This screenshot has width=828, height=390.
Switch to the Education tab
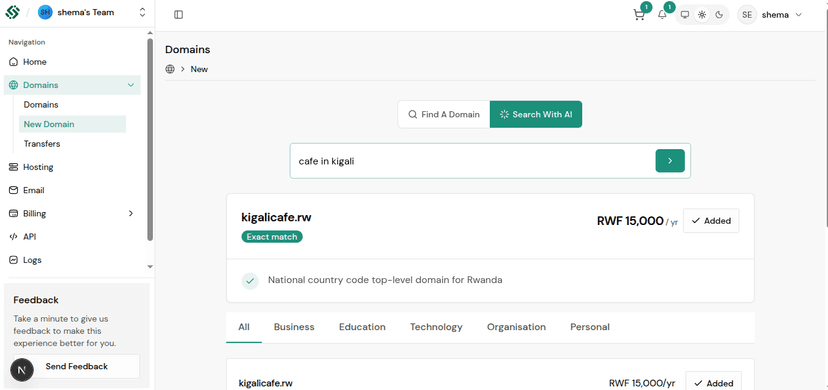[362, 327]
